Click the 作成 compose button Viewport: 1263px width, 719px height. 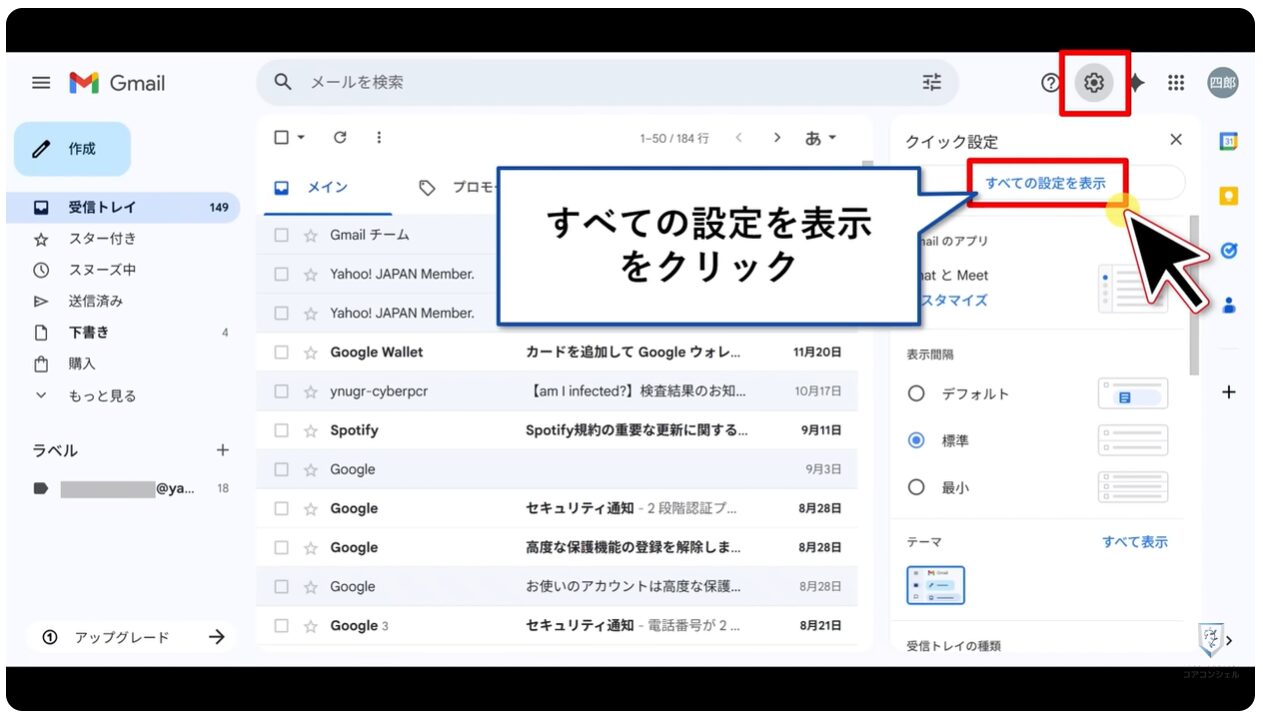click(72, 149)
